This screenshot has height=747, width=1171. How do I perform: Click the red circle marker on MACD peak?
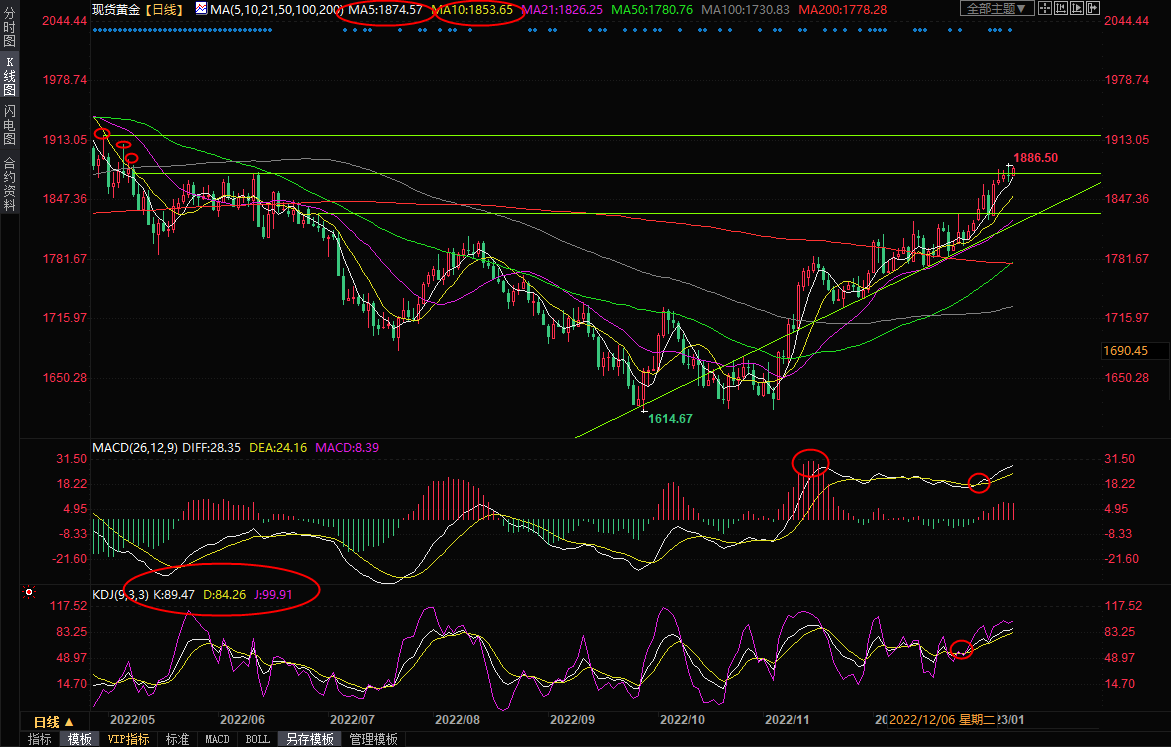(810, 462)
